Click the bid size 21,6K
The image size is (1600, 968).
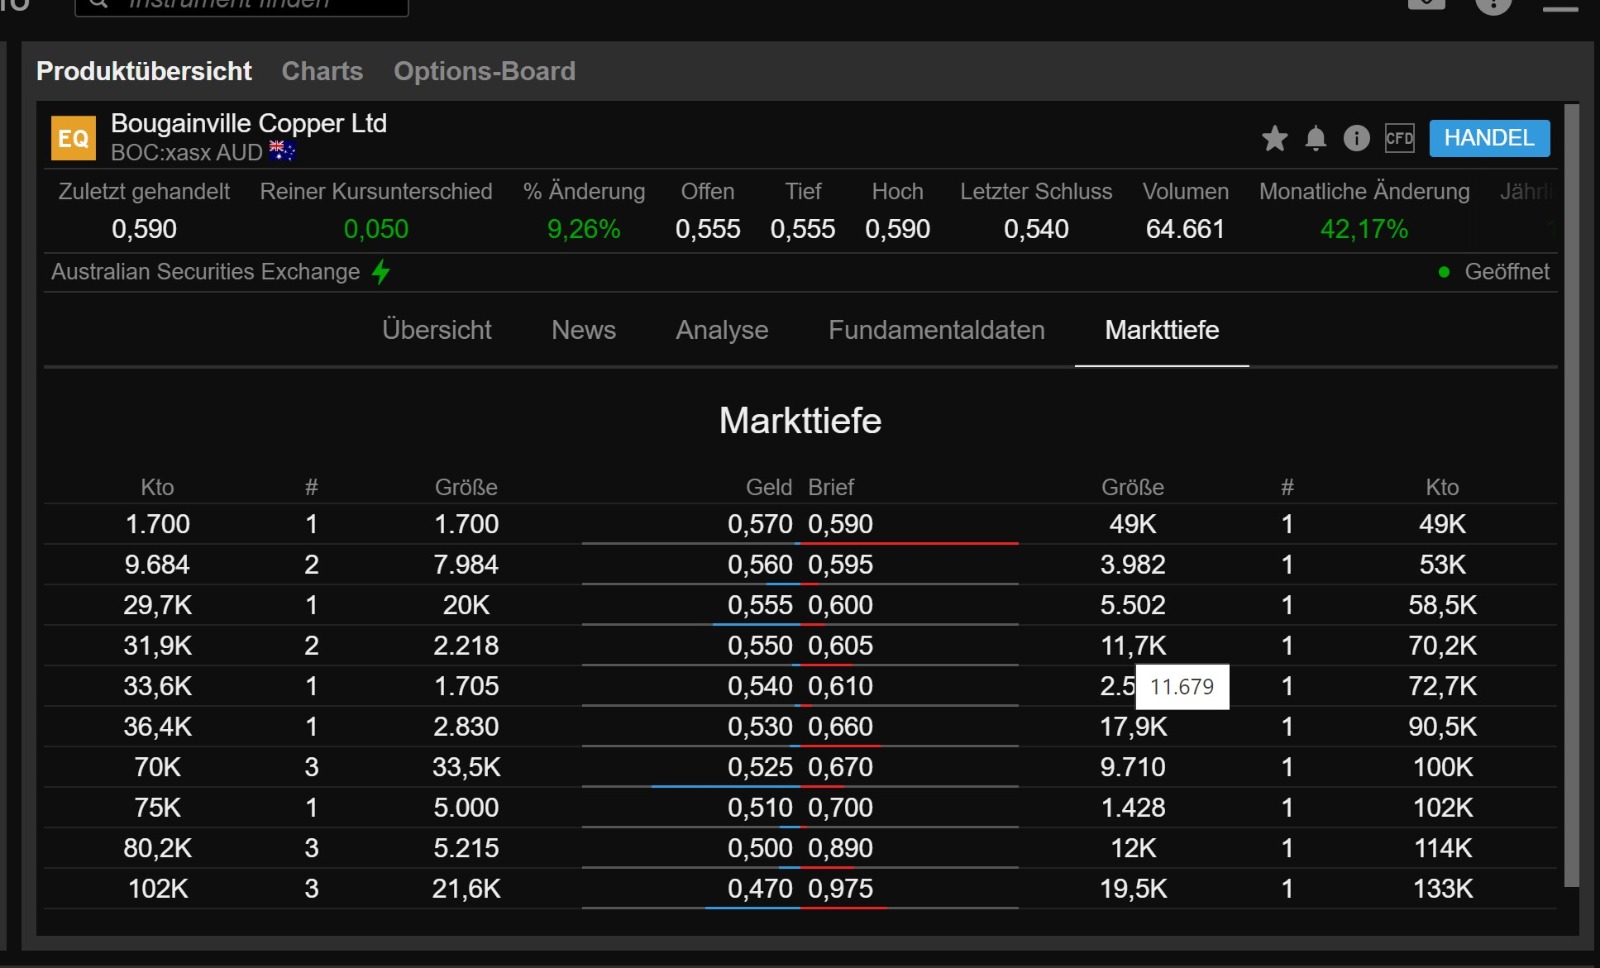[x=466, y=889]
